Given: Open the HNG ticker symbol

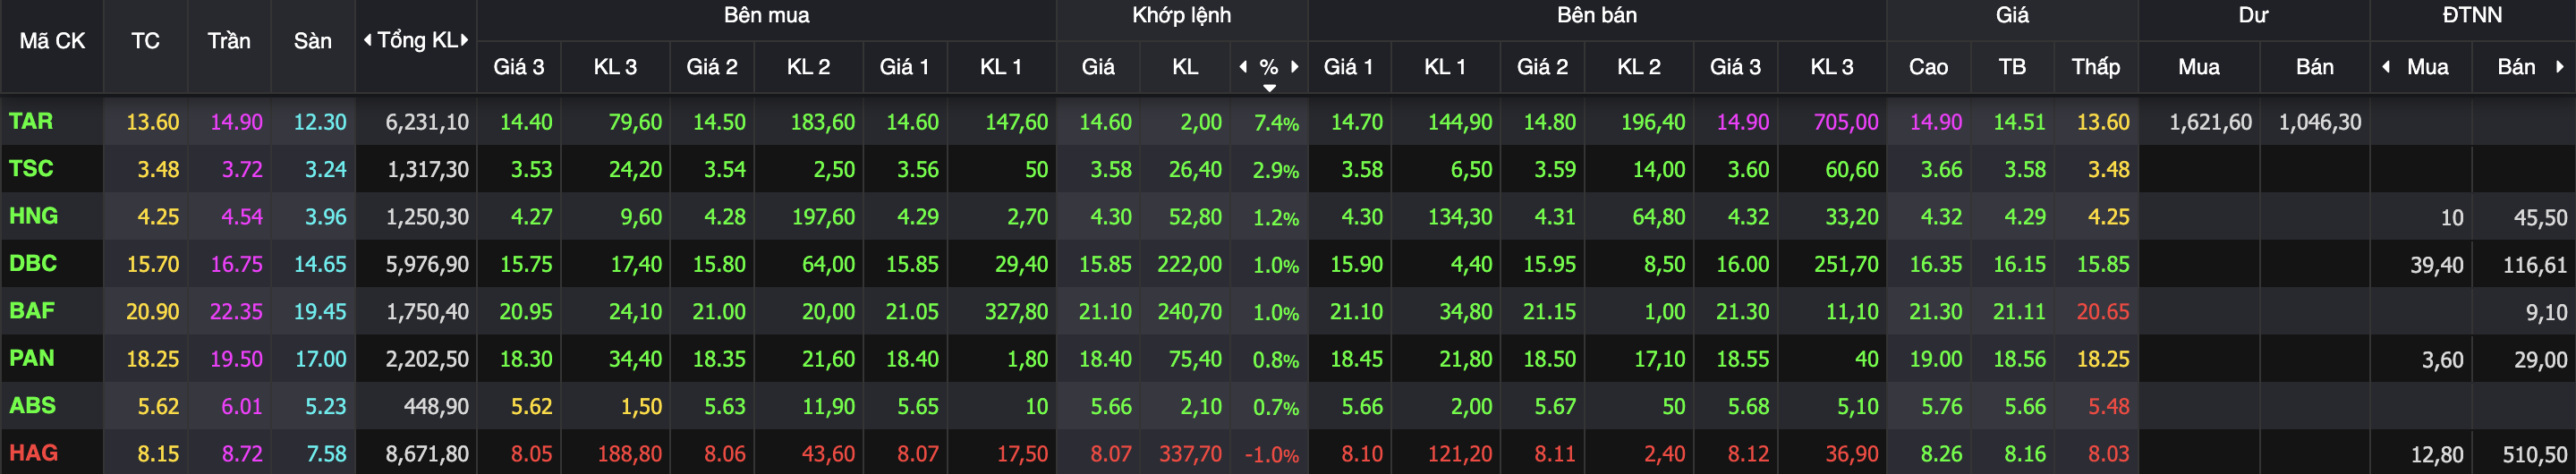Looking at the screenshot, I should pyautogui.click(x=33, y=216).
